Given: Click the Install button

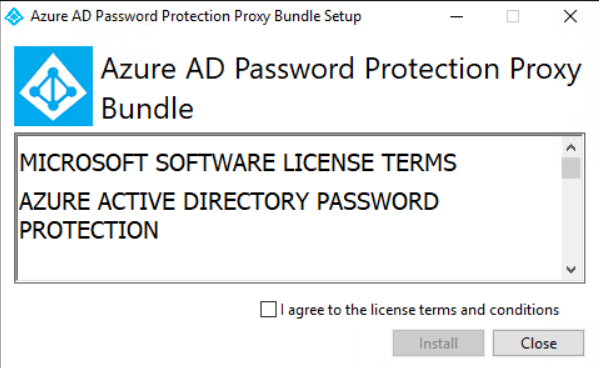Looking at the screenshot, I should click(438, 343).
